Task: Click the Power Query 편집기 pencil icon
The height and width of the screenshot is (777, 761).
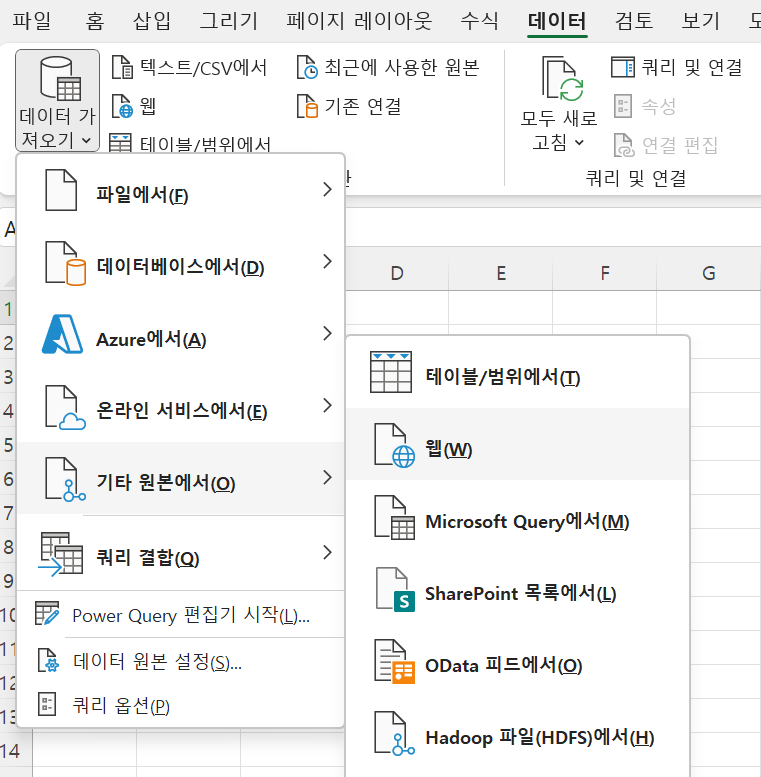Action: [47, 613]
